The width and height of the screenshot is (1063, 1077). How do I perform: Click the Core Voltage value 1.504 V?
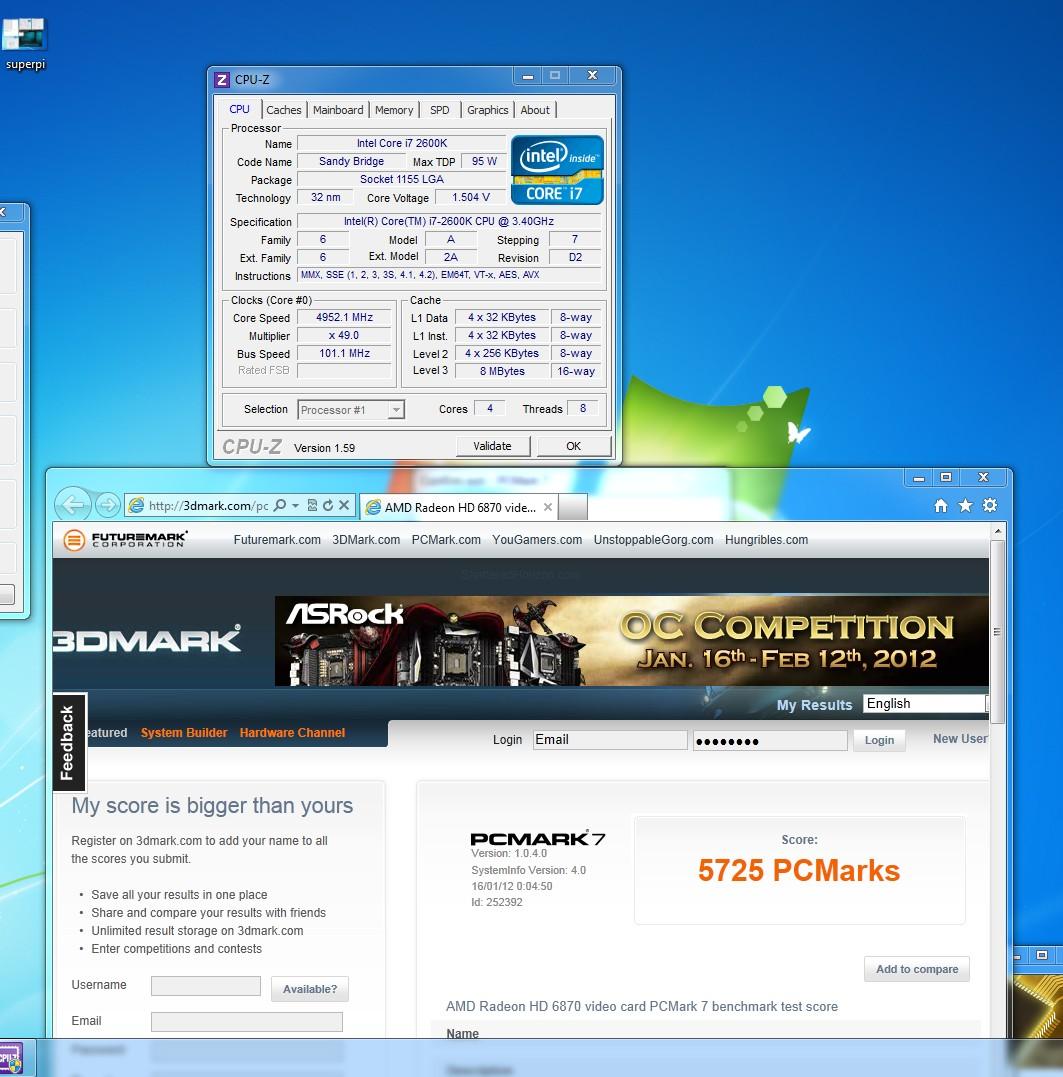point(471,197)
